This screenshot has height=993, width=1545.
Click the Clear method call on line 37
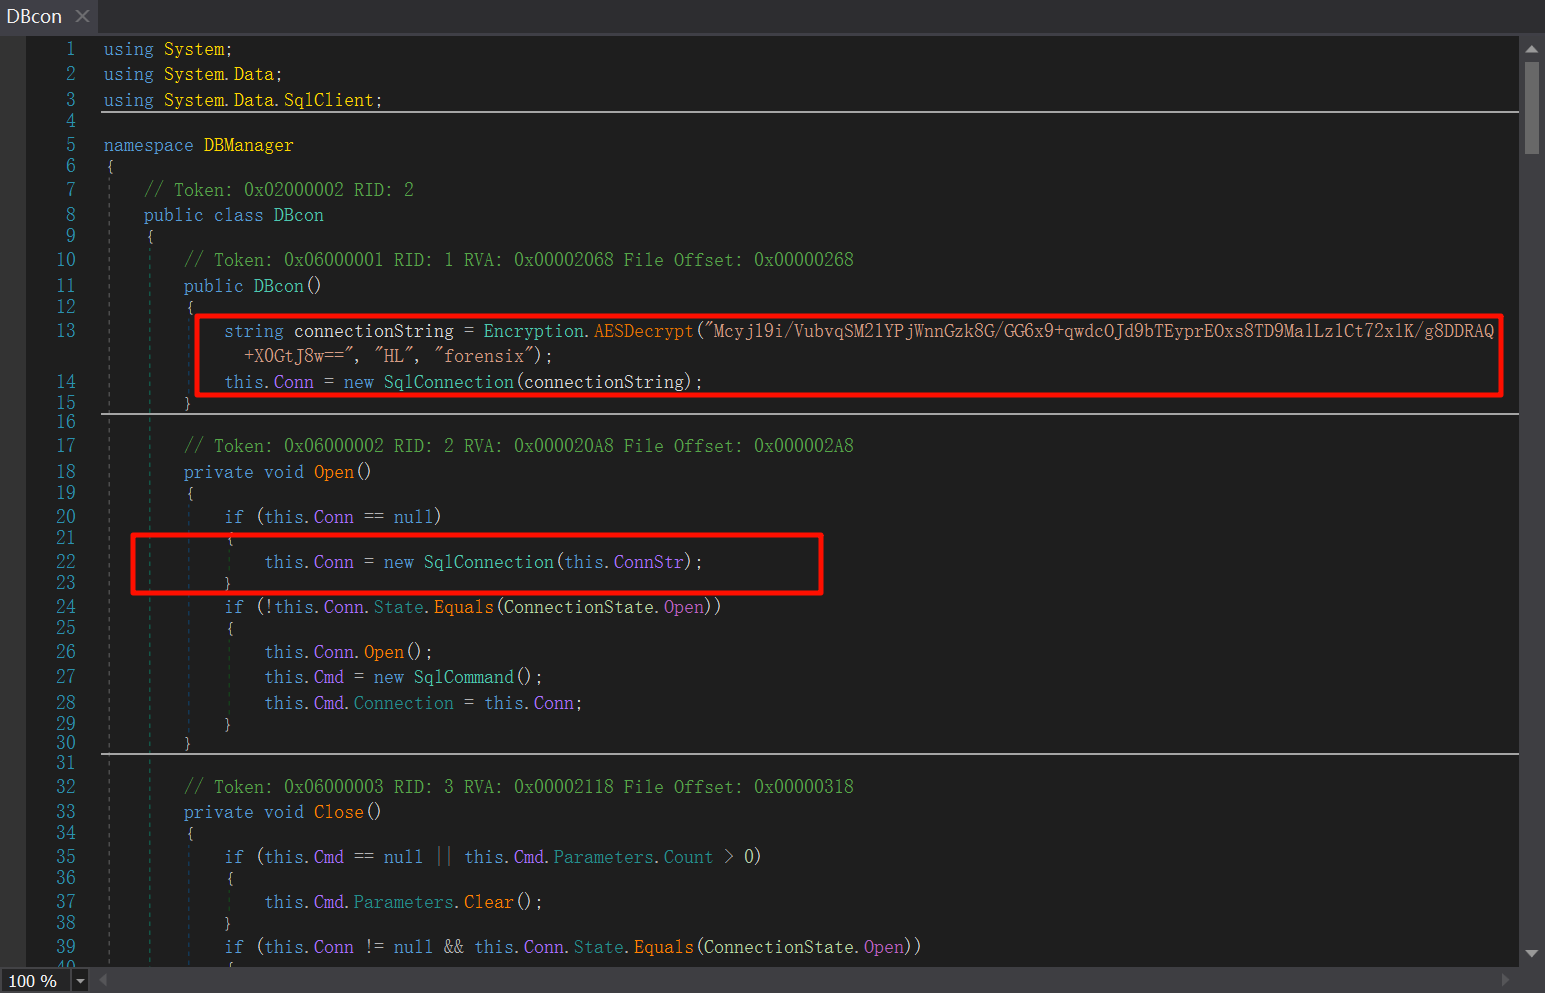click(488, 902)
